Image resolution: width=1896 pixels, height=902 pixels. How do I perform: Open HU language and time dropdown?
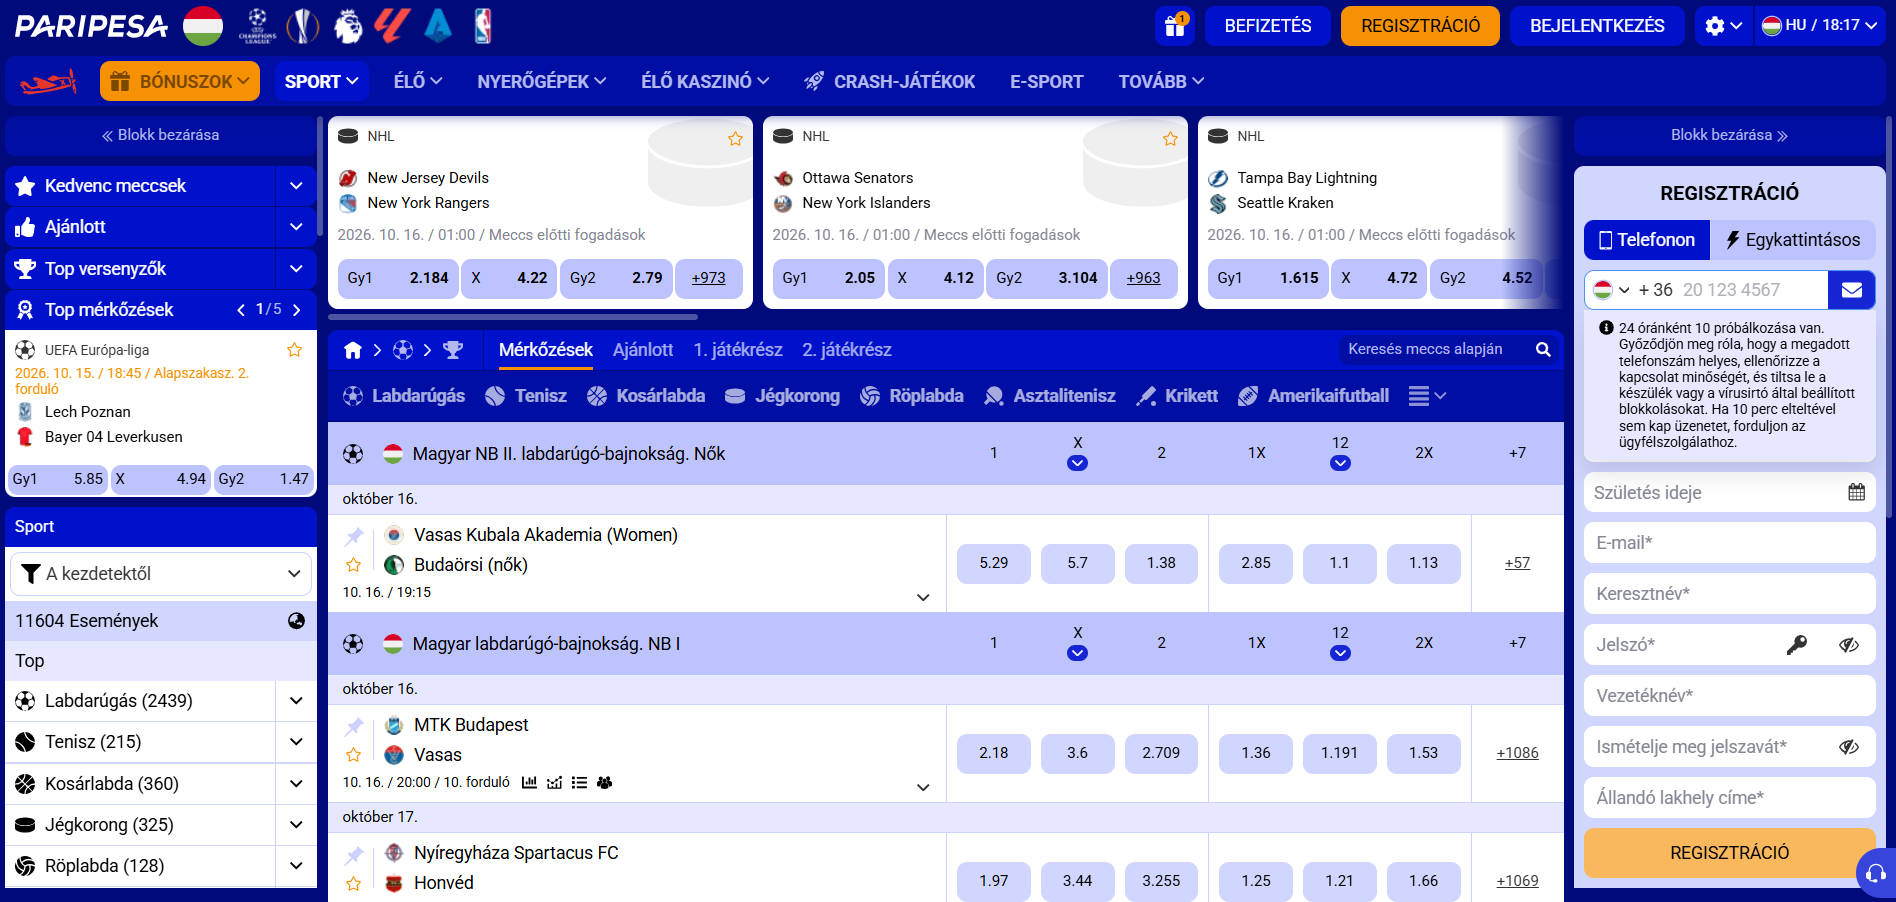click(1820, 26)
